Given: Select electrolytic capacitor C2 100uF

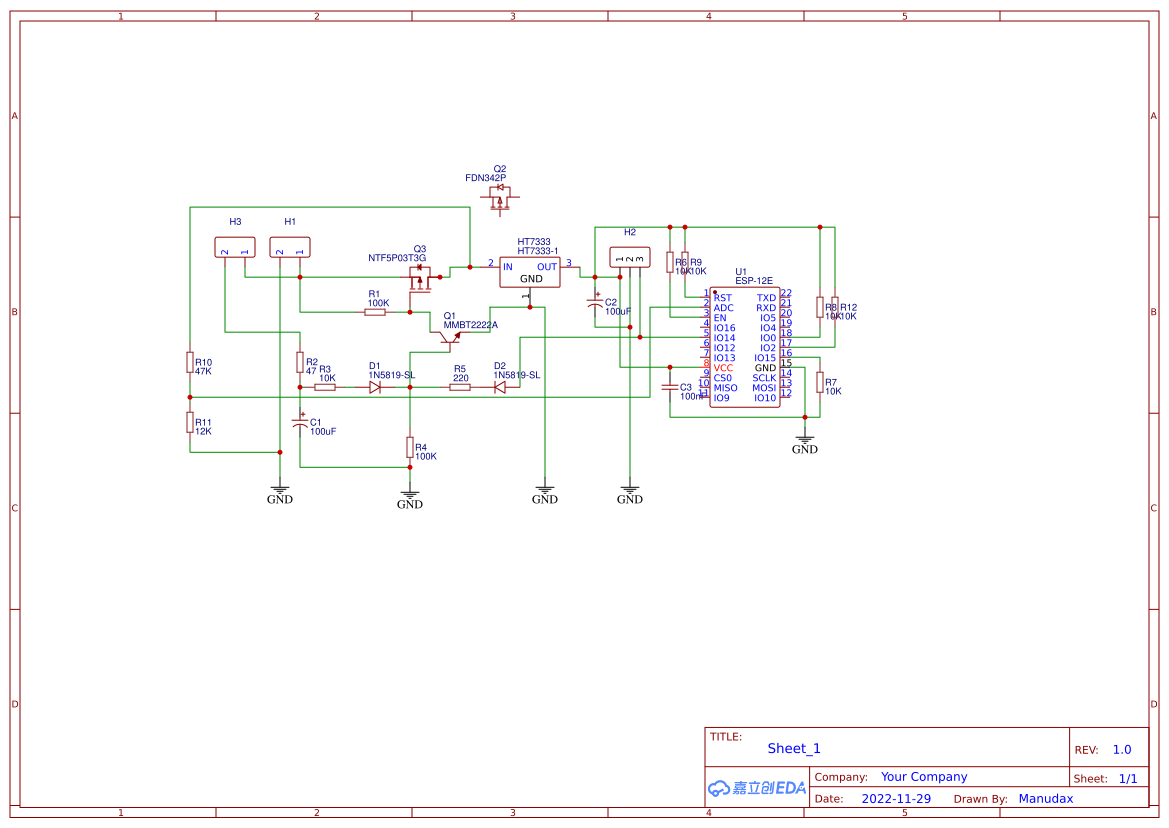Looking at the screenshot, I should [596, 303].
